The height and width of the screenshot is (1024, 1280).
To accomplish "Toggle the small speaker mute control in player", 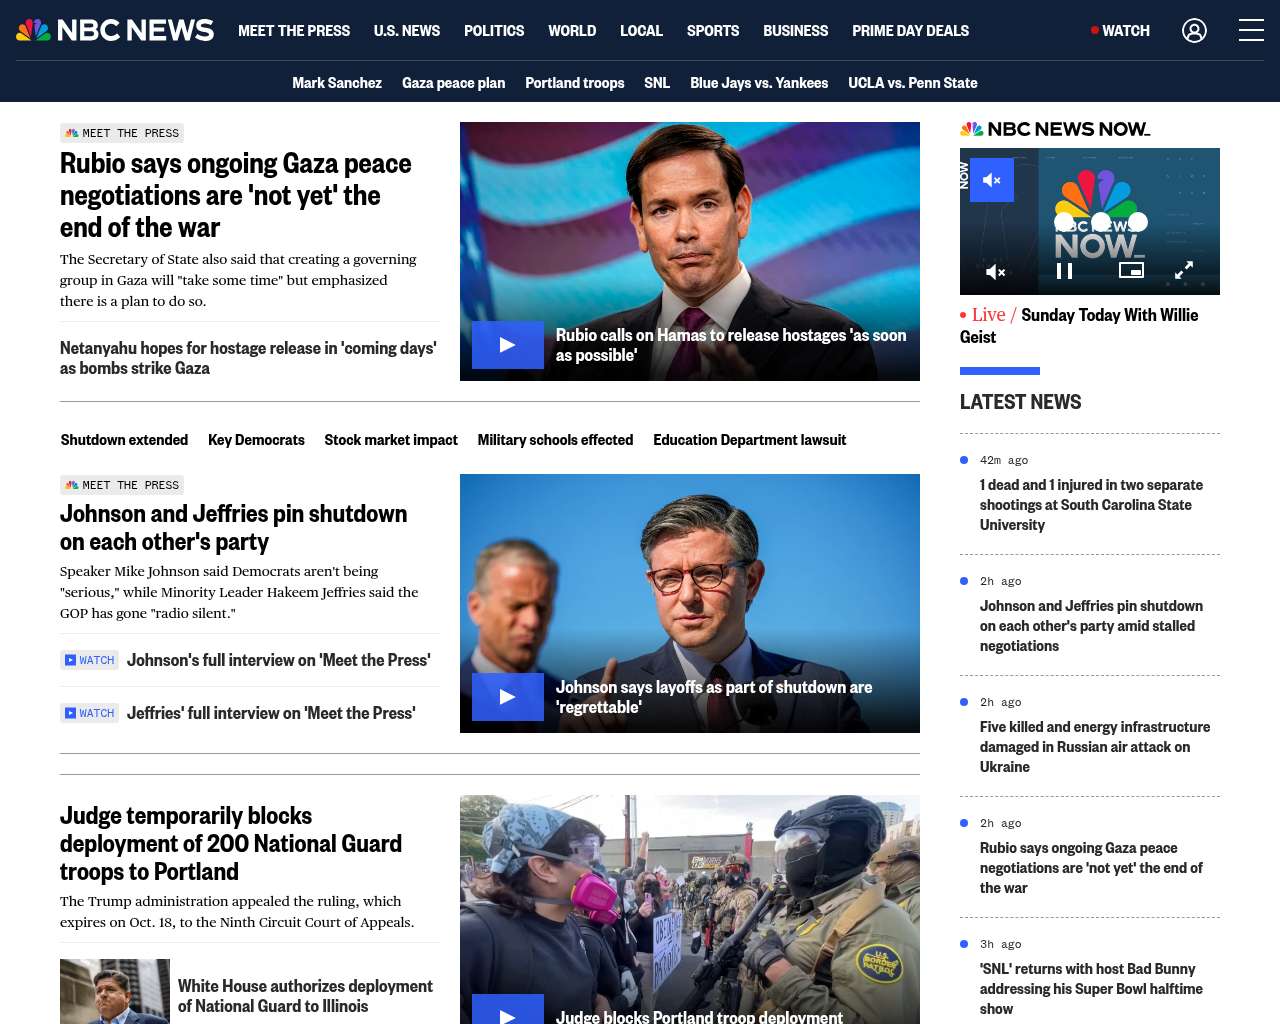I will (996, 271).
